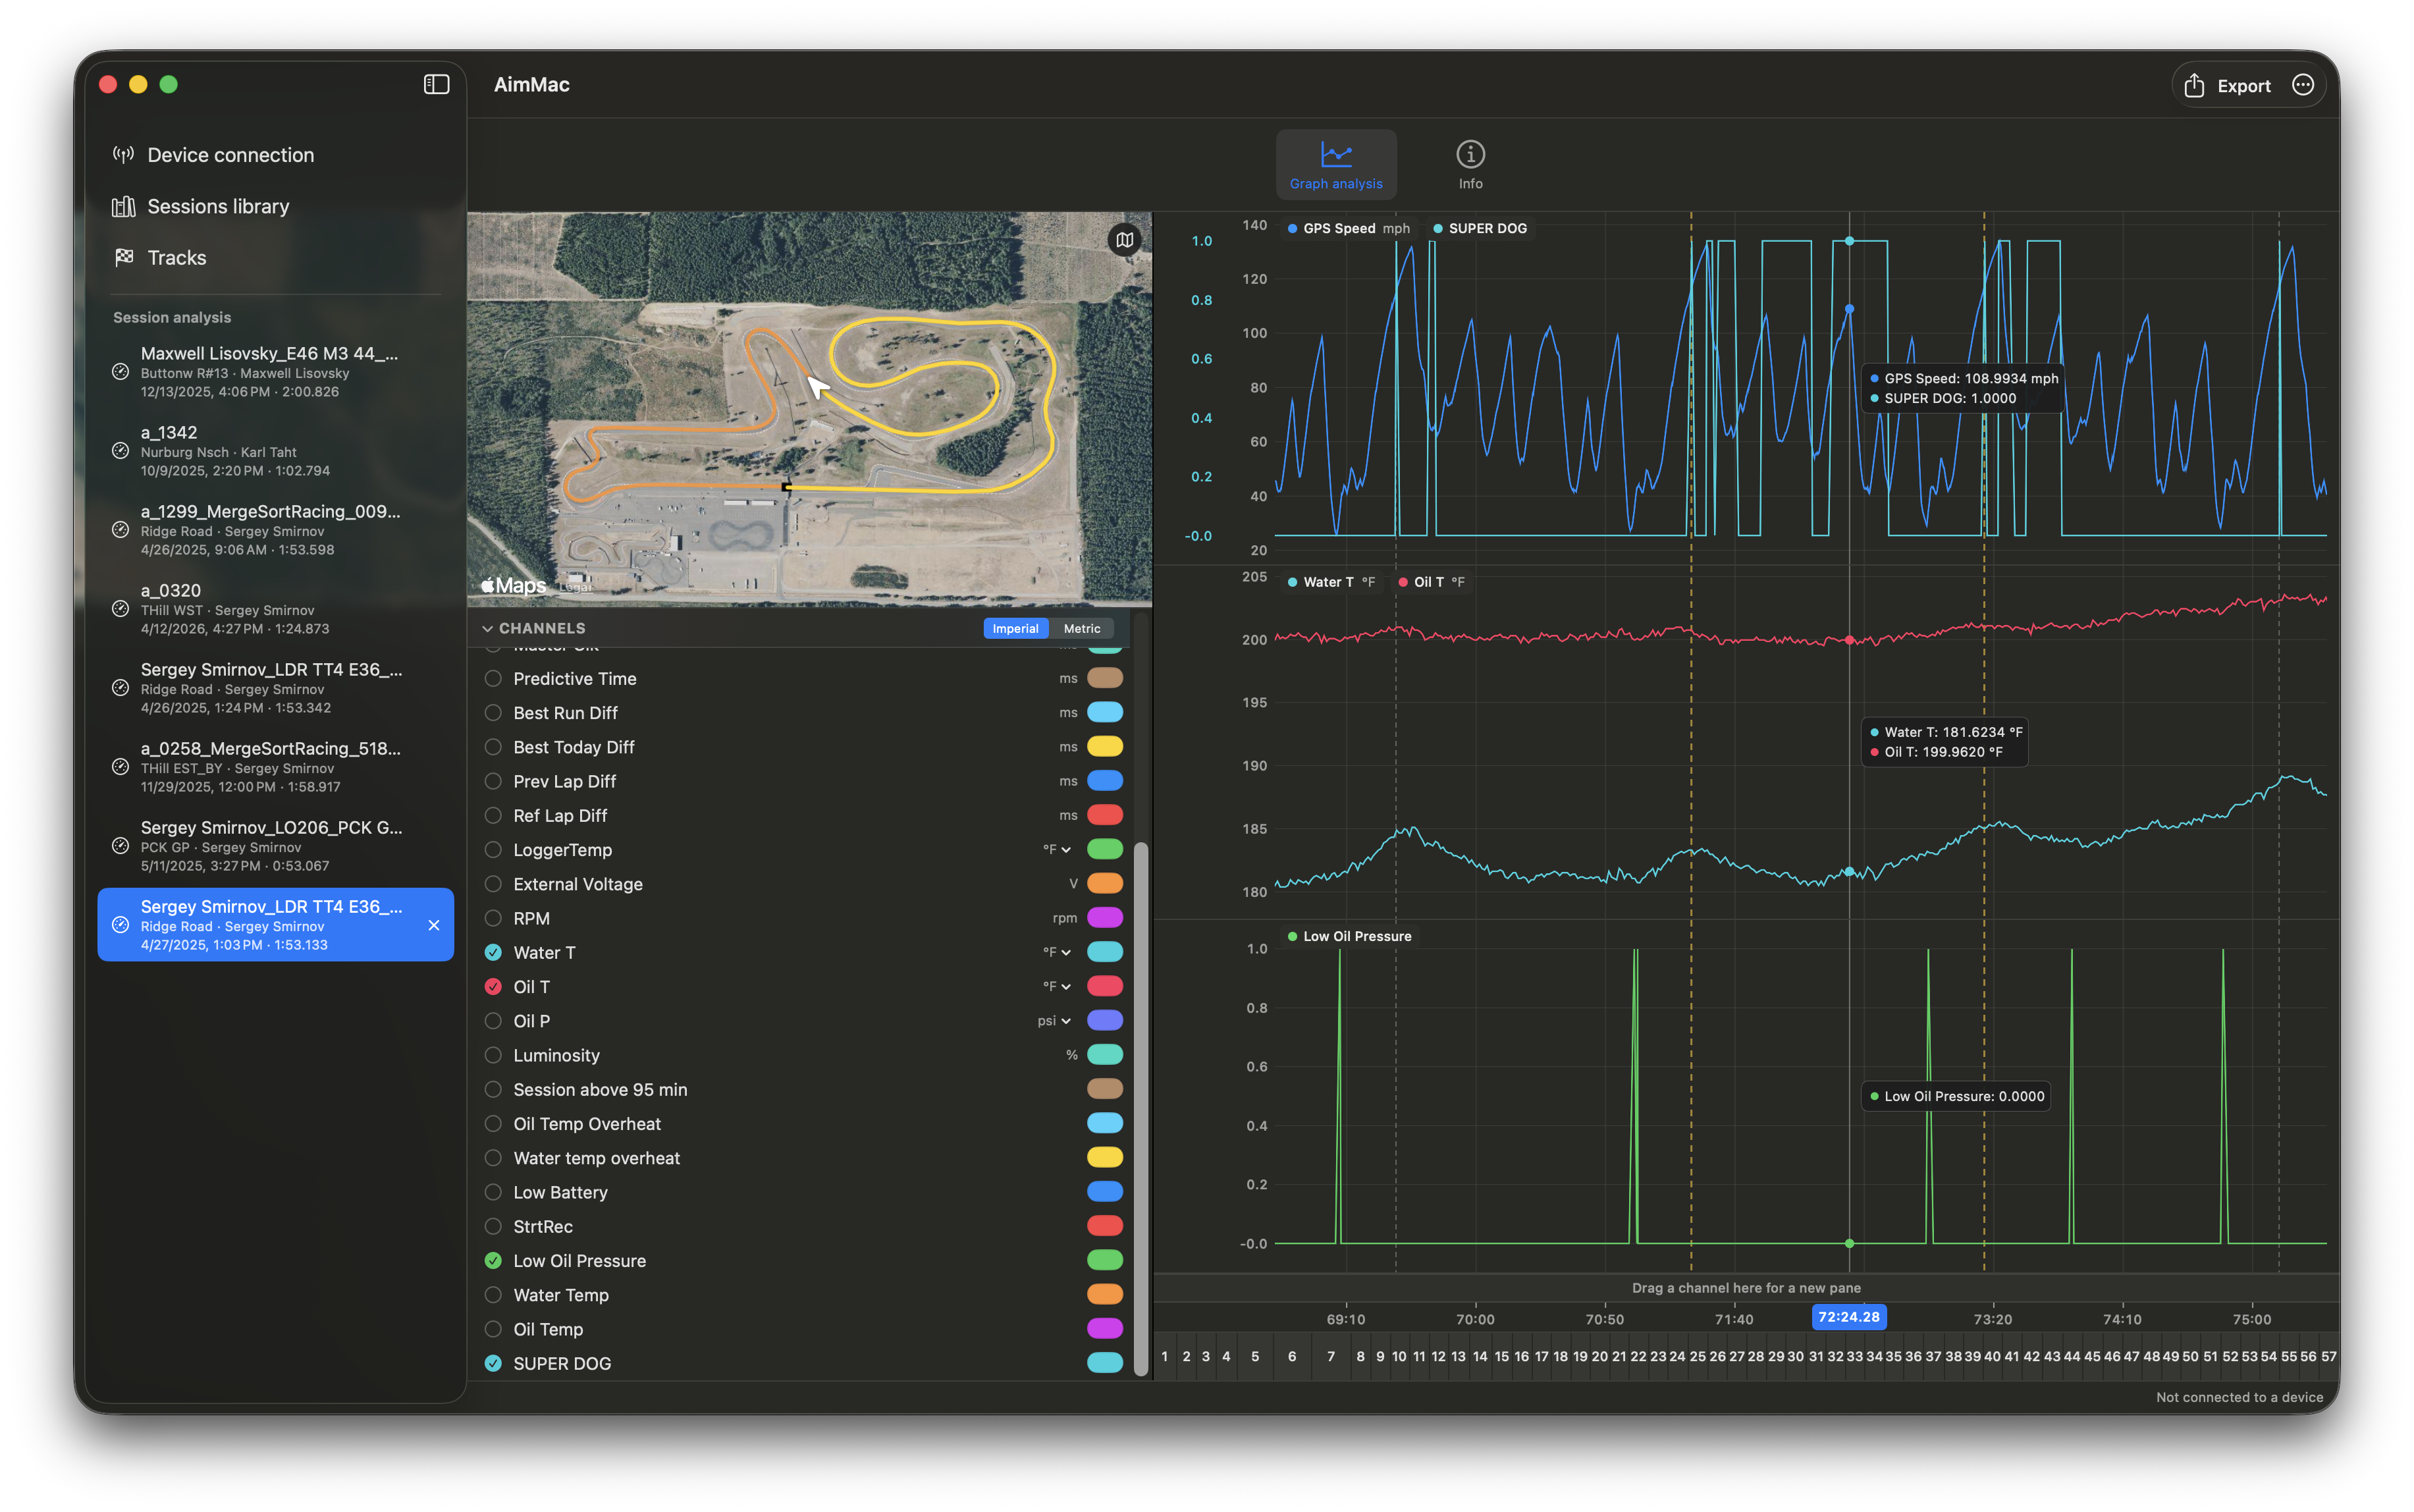Click the Info circle icon
The image size is (2414, 1512).
pyautogui.click(x=1470, y=154)
